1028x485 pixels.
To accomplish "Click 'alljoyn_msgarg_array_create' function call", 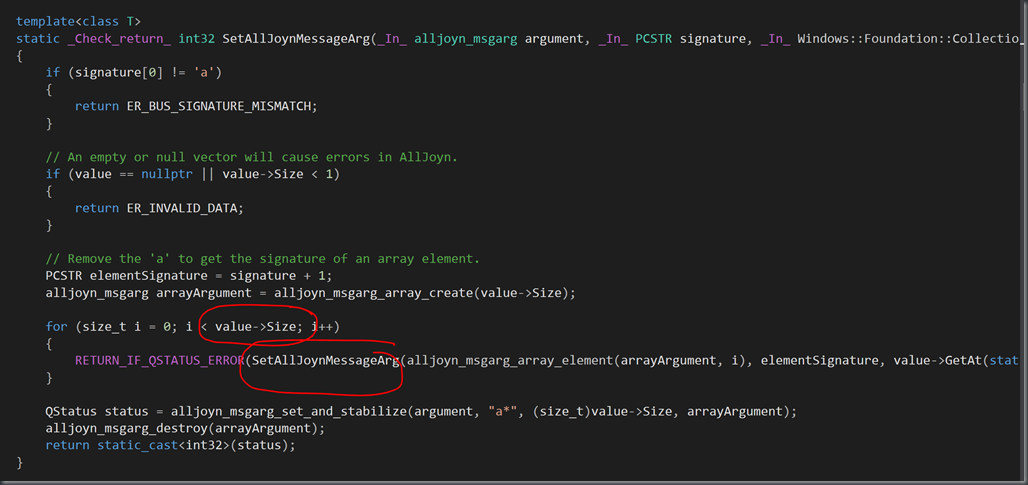I will (x=374, y=293).
